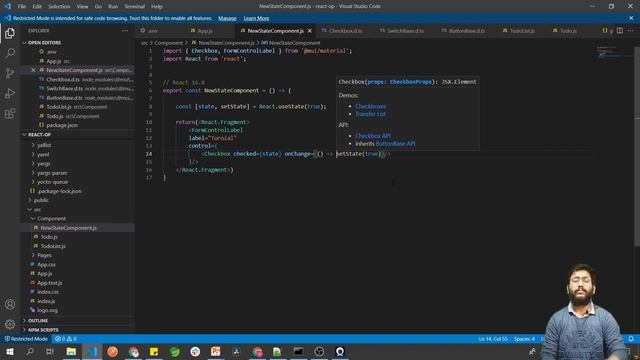Open the Task View taskbar icon
Screen dimensions: 640x360
(50, 351)
